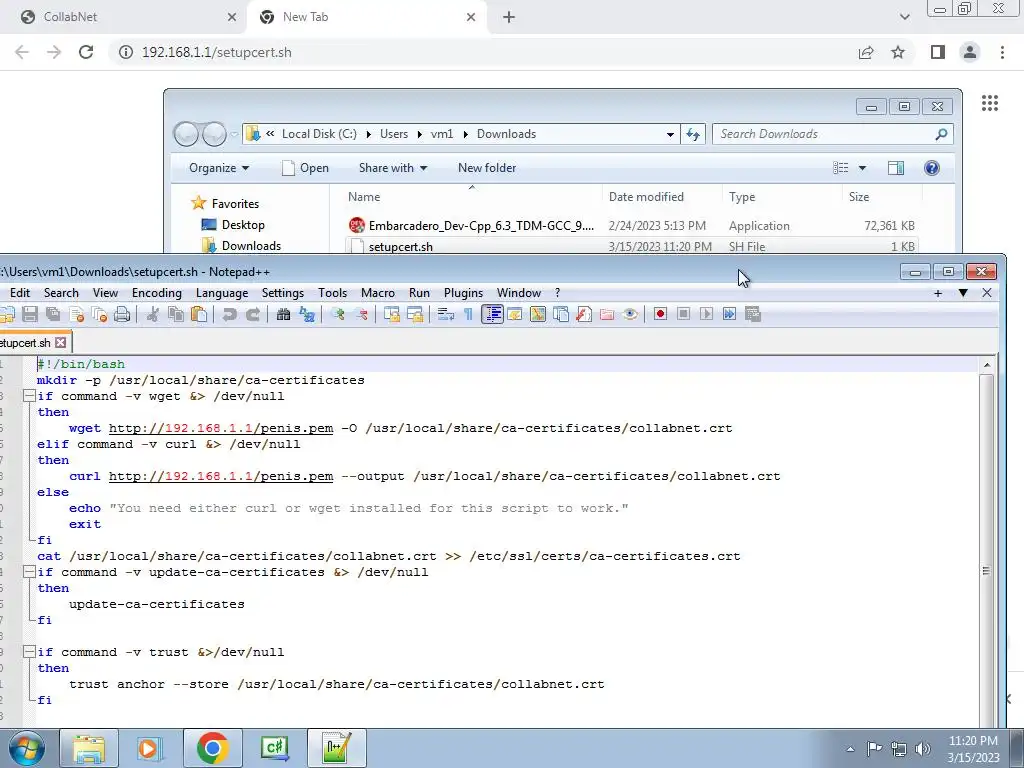The image size is (1024, 768).
Task: Save the file with the Notepad++ Save icon
Action: pyautogui.click(x=29, y=314)
